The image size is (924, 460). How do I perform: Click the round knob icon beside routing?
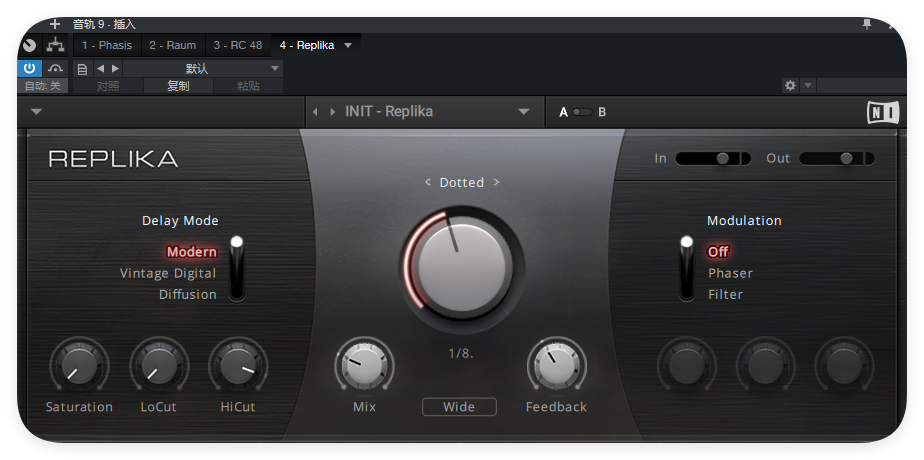tap(29, 45)
